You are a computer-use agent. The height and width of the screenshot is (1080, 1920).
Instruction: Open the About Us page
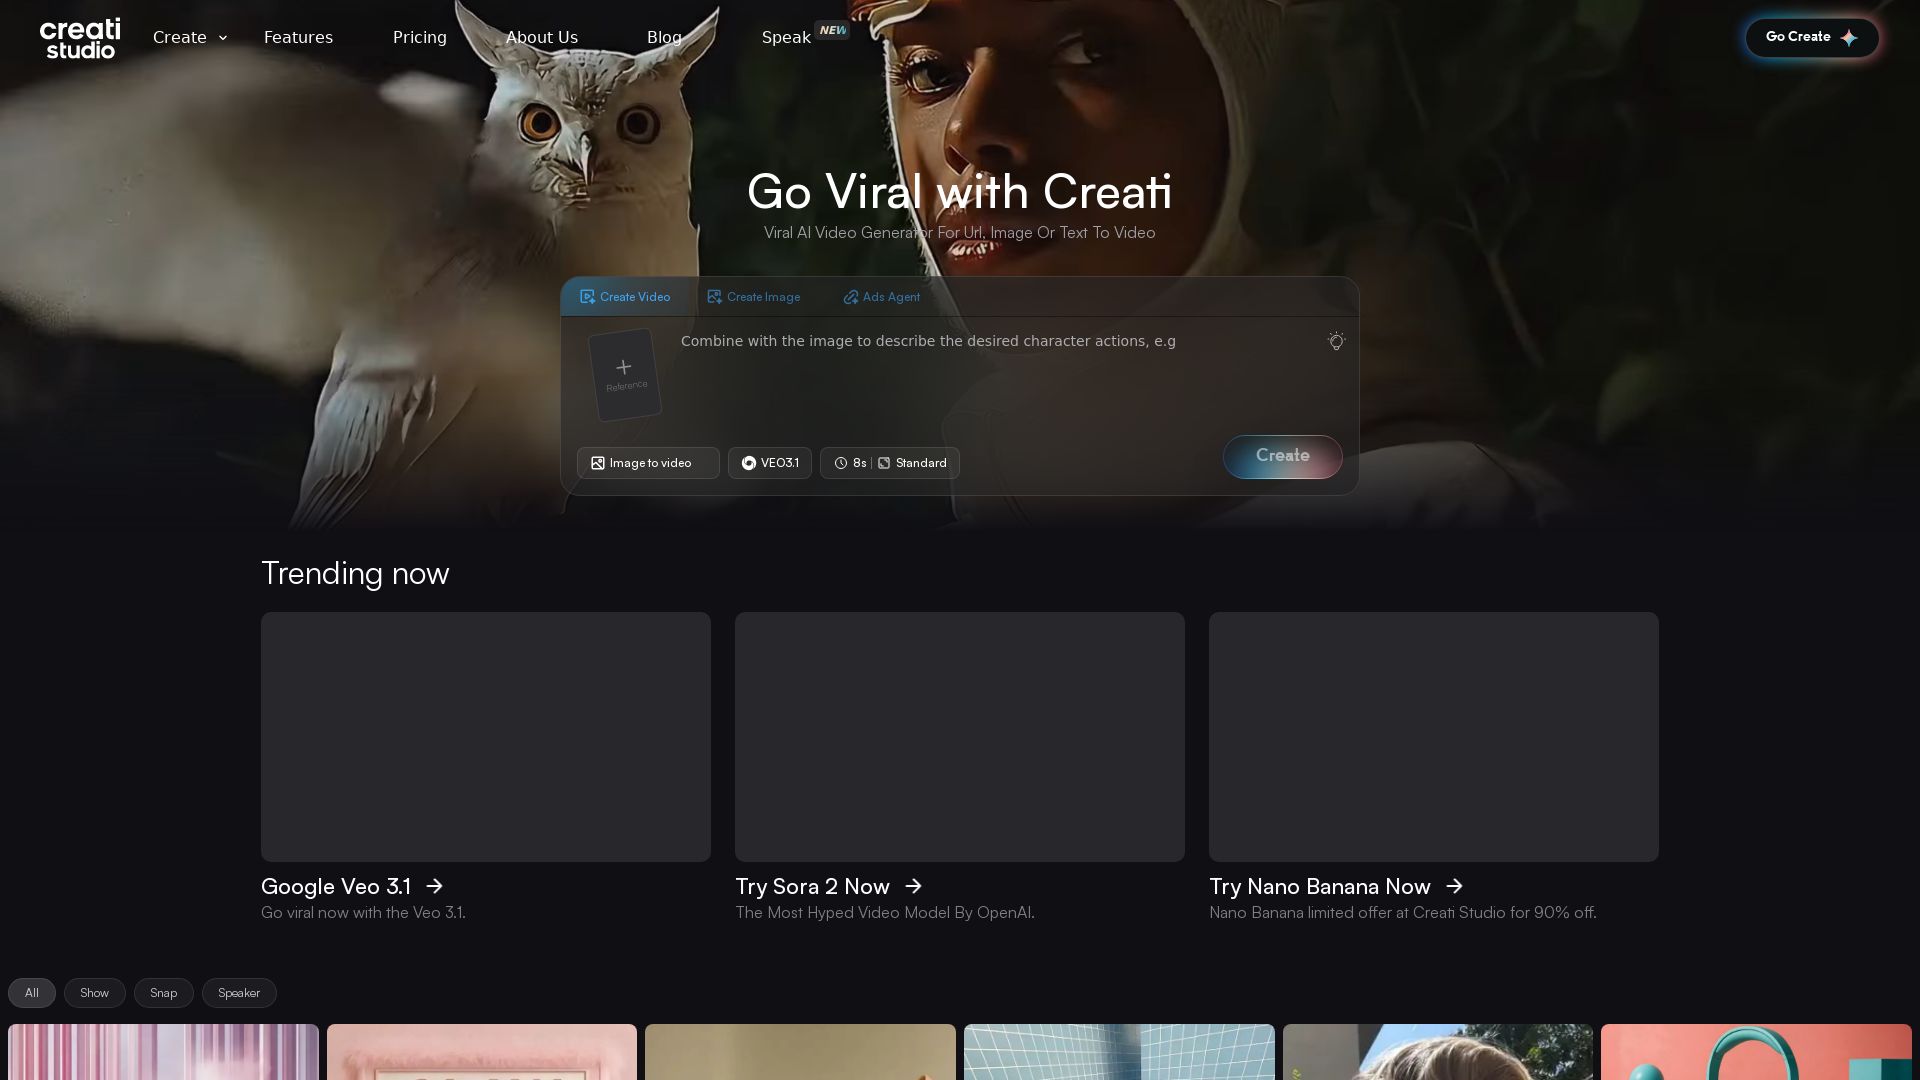542,38
